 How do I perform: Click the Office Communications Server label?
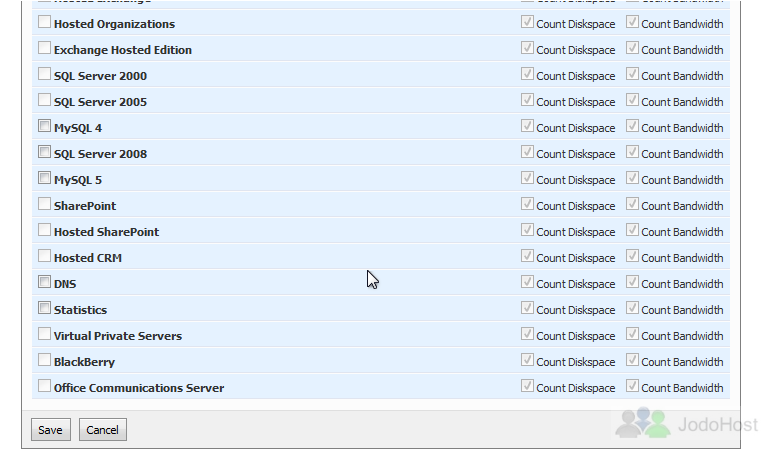pos(139,388)
